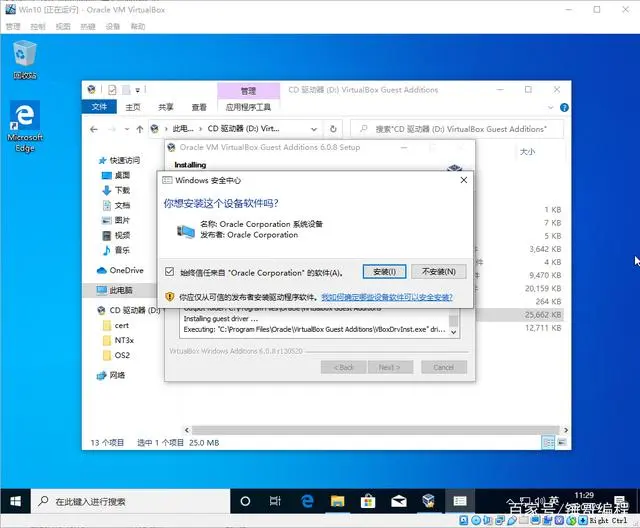This screenshot has height=528, width=640.
Task: Click the refresh button beside the address bar
Action: (x=333, y=129)
